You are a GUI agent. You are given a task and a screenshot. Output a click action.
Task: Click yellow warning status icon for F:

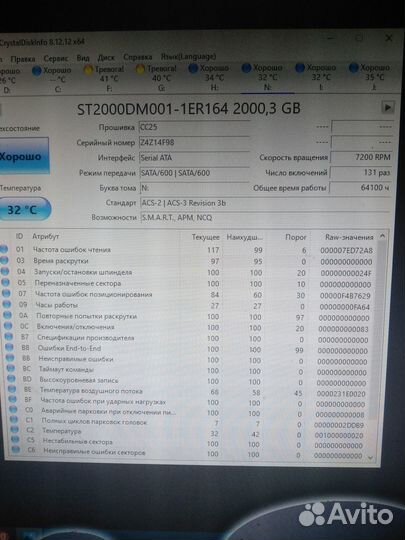point(89,70)
